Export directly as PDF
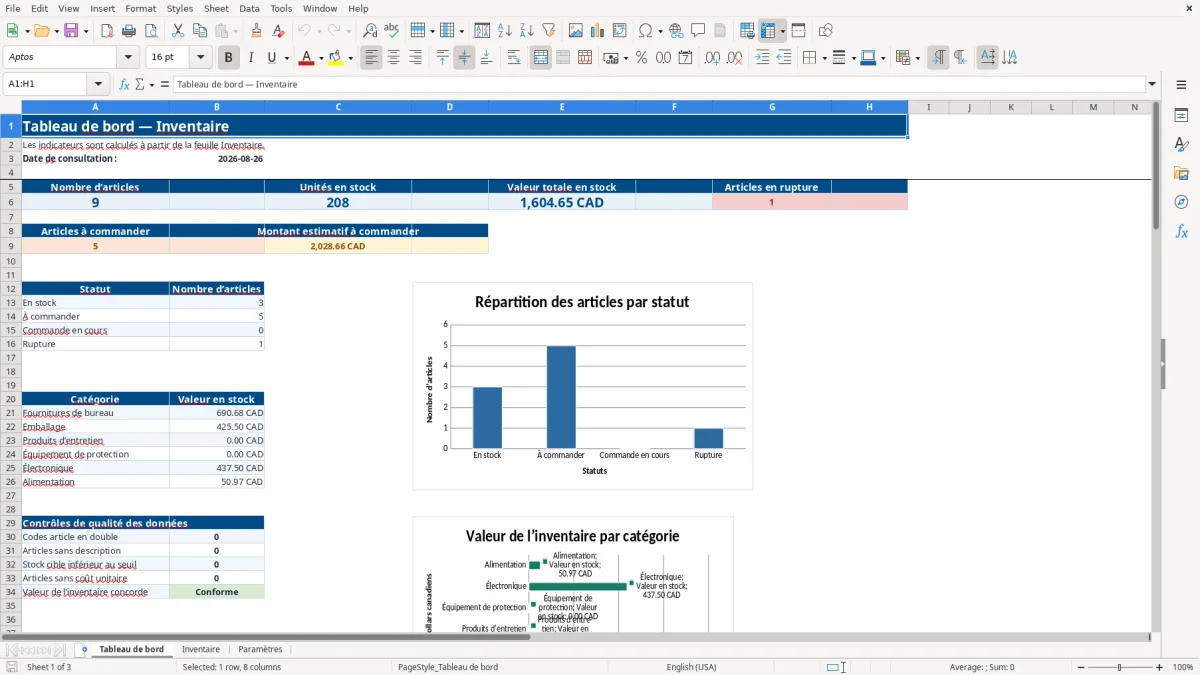The height and width of the screenshot is (675, 1200). tap(107, 31)
